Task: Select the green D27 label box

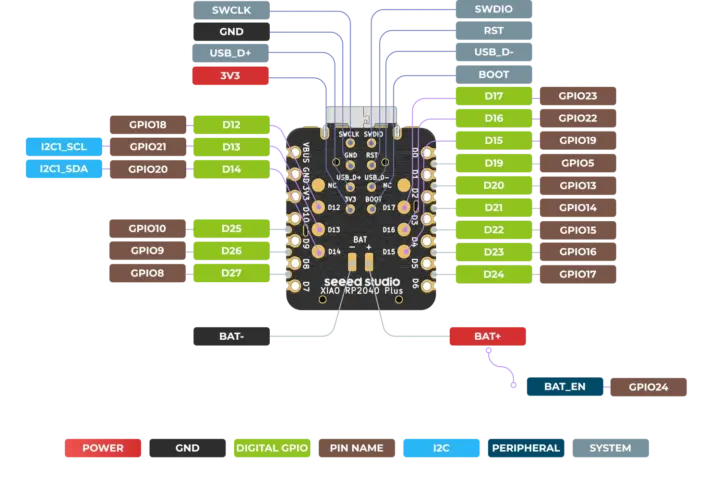Action: (231, 273)
